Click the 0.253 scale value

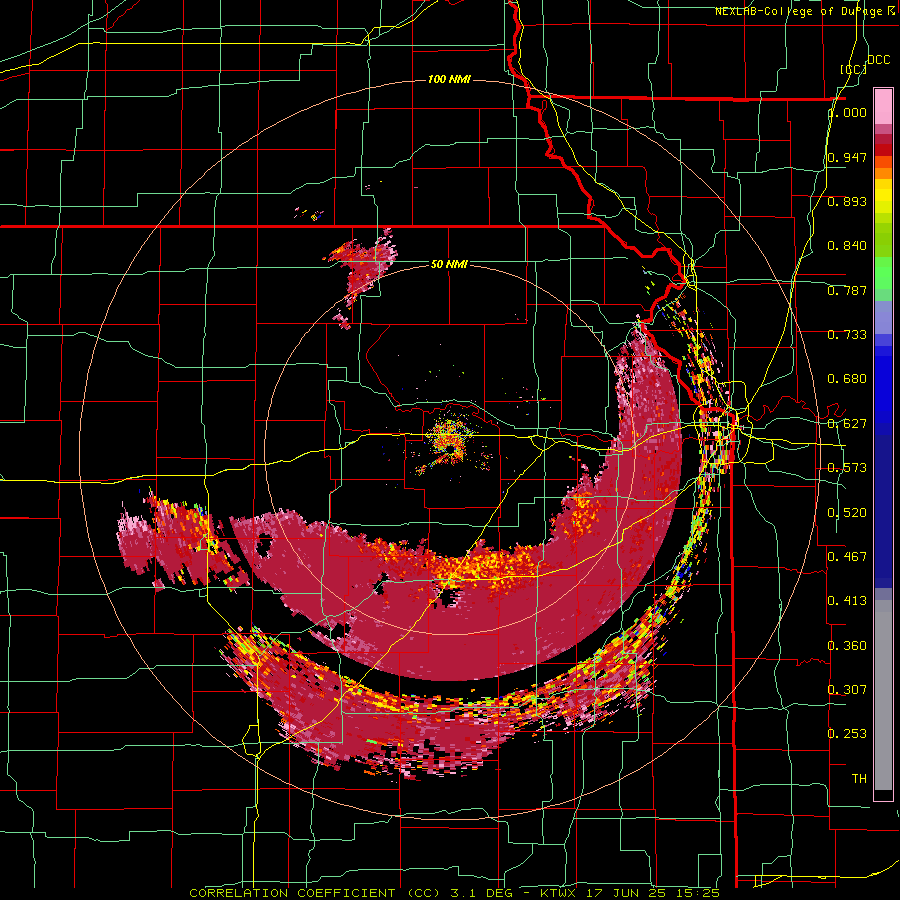(x=847, y=734)
